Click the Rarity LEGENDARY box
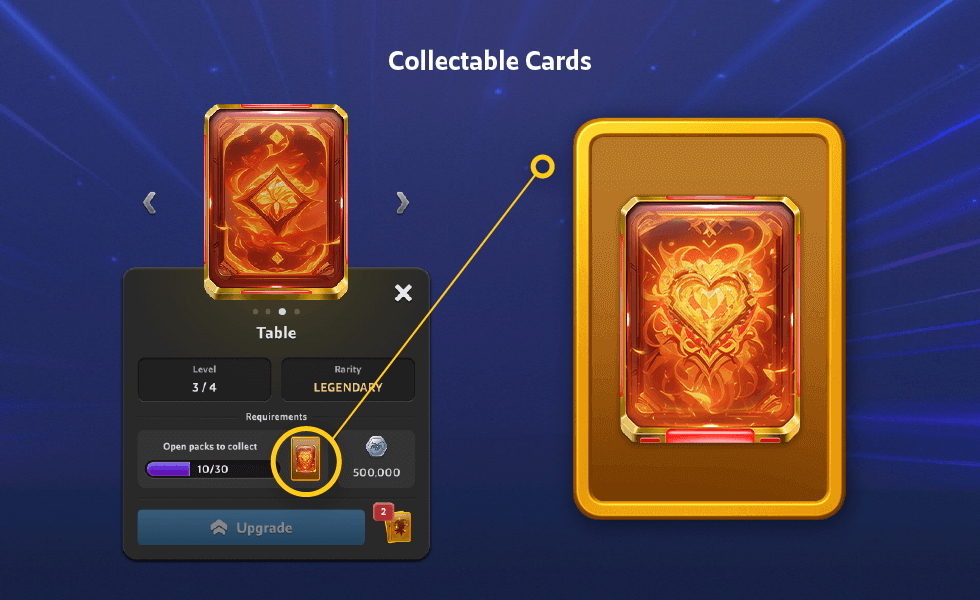The width and height of the screenshot is (980, 600). 348,379
